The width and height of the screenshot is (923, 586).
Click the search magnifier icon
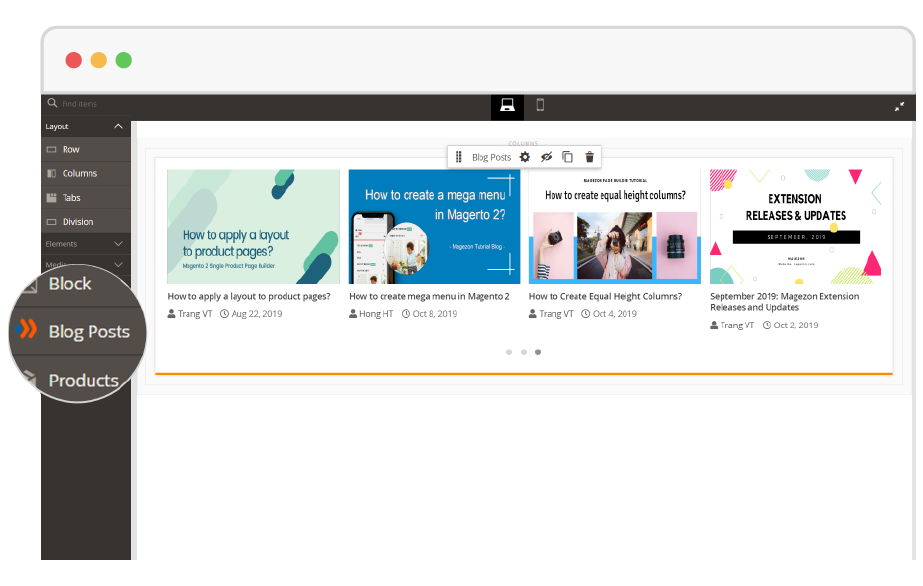(52, 103)
